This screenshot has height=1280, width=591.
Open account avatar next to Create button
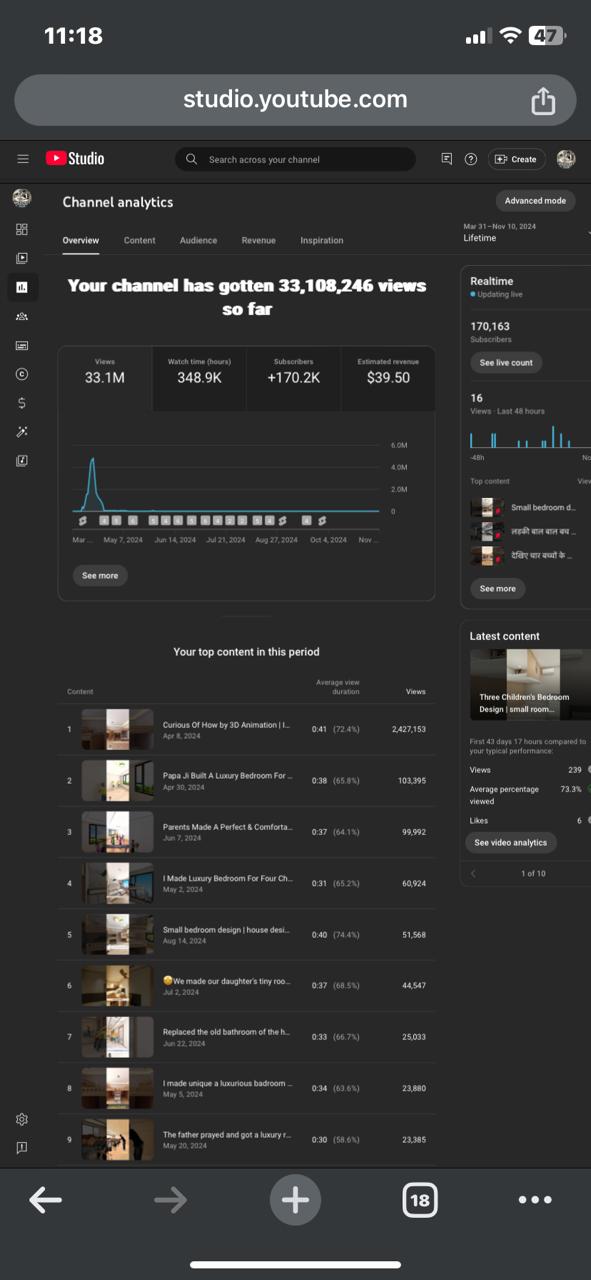pyautogui.click(x=566, y=159)
